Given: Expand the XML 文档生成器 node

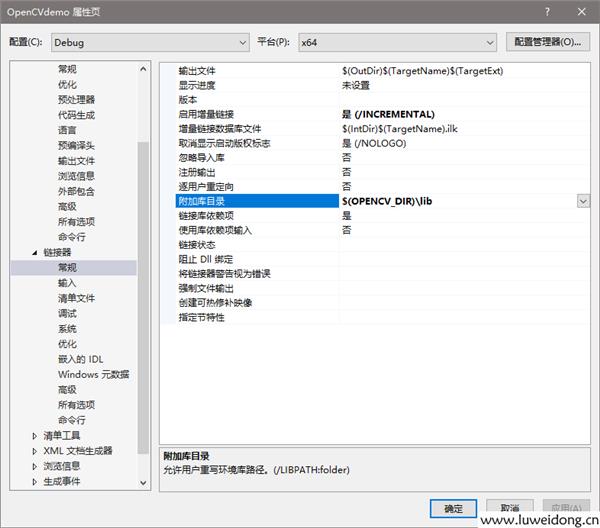Looking at the screenshot, I should click(x=36, y=451).
